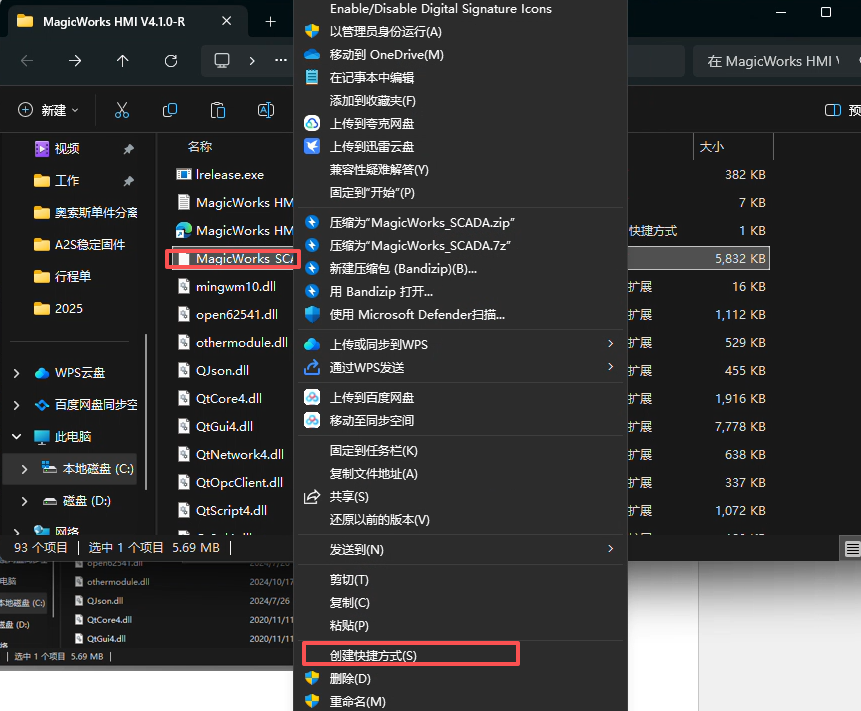Choose 固定到任务栏(K)
This screenshot has height=711, width=861.
[460, 451]
